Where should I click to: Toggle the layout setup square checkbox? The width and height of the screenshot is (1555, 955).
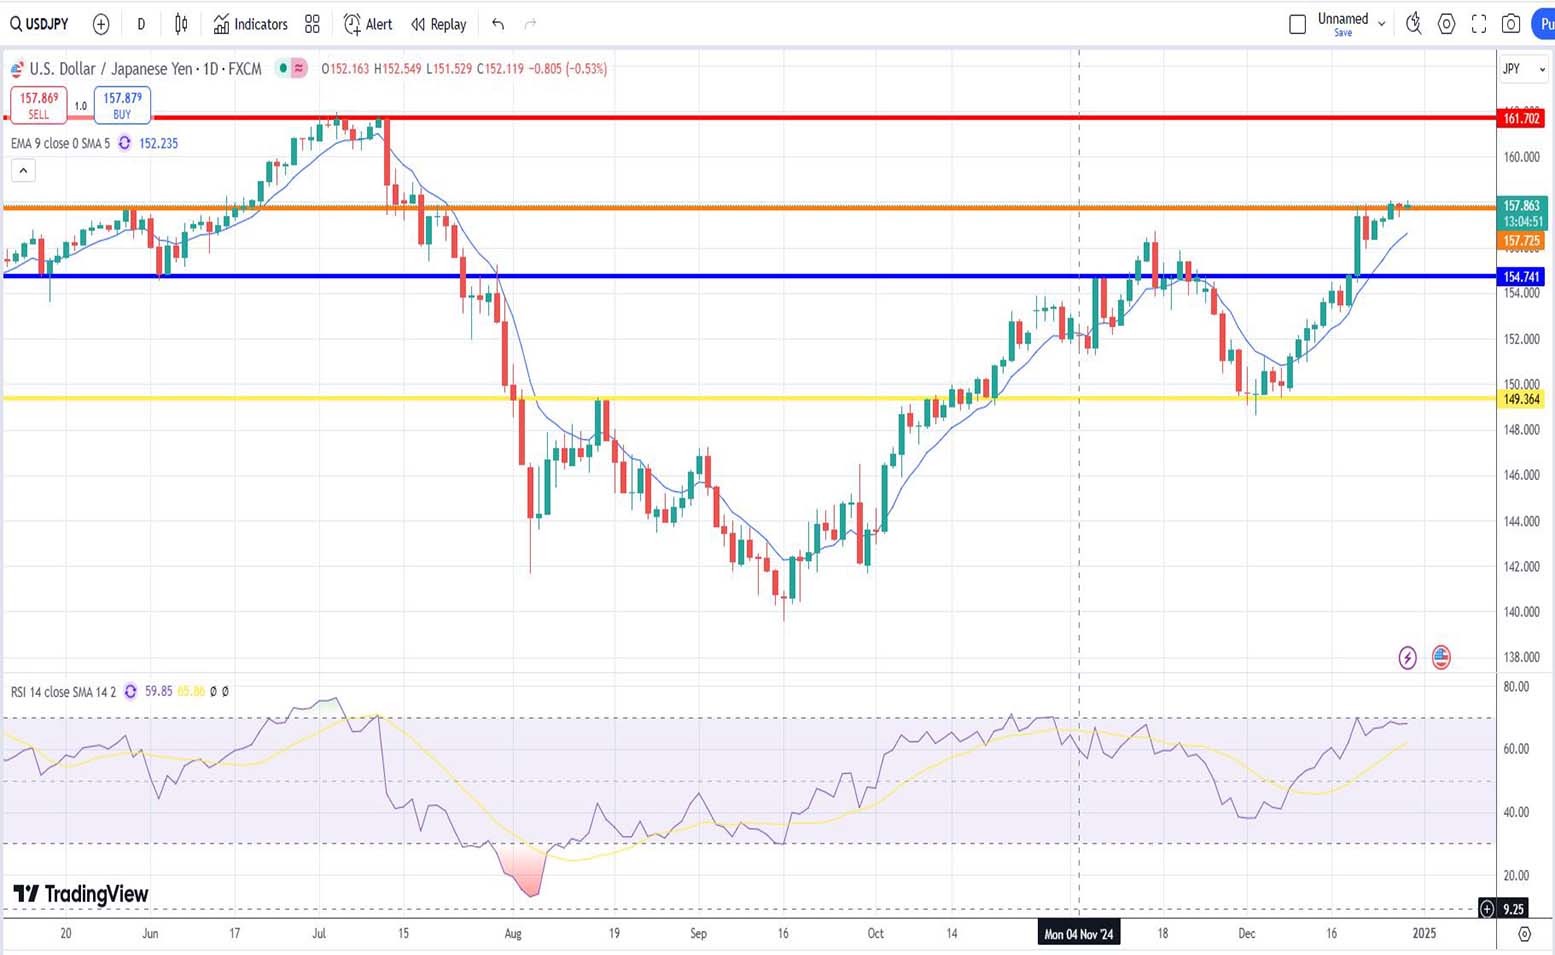coord(1297,24)
